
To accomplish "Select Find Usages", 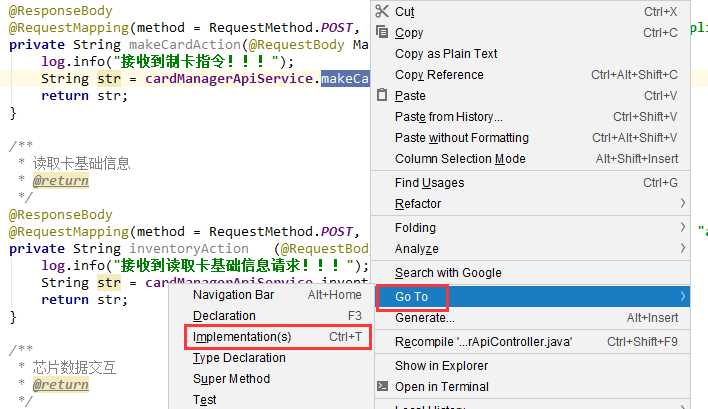I will tap(531, 183).
